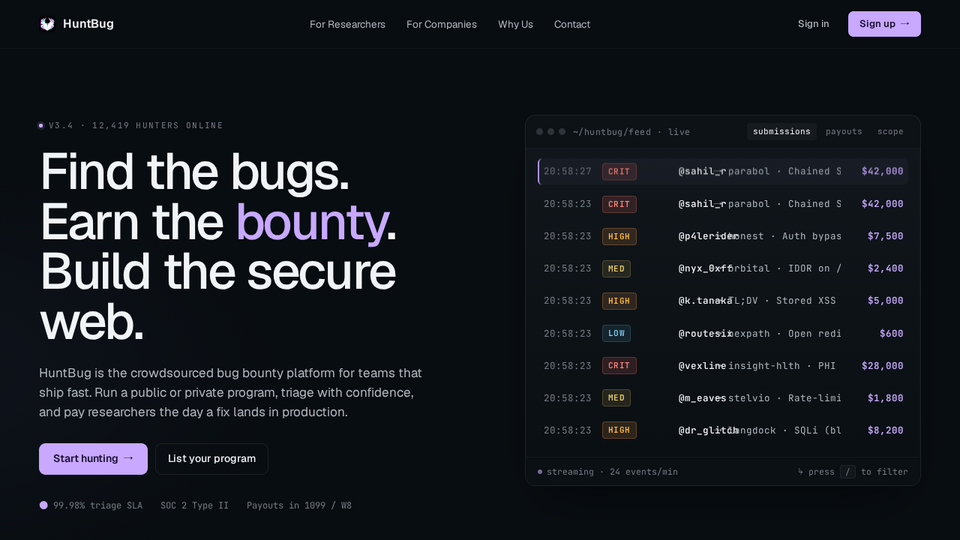Click the MED badge in the @m_eaves row
The image size is (960, 540).
(616, 398)
